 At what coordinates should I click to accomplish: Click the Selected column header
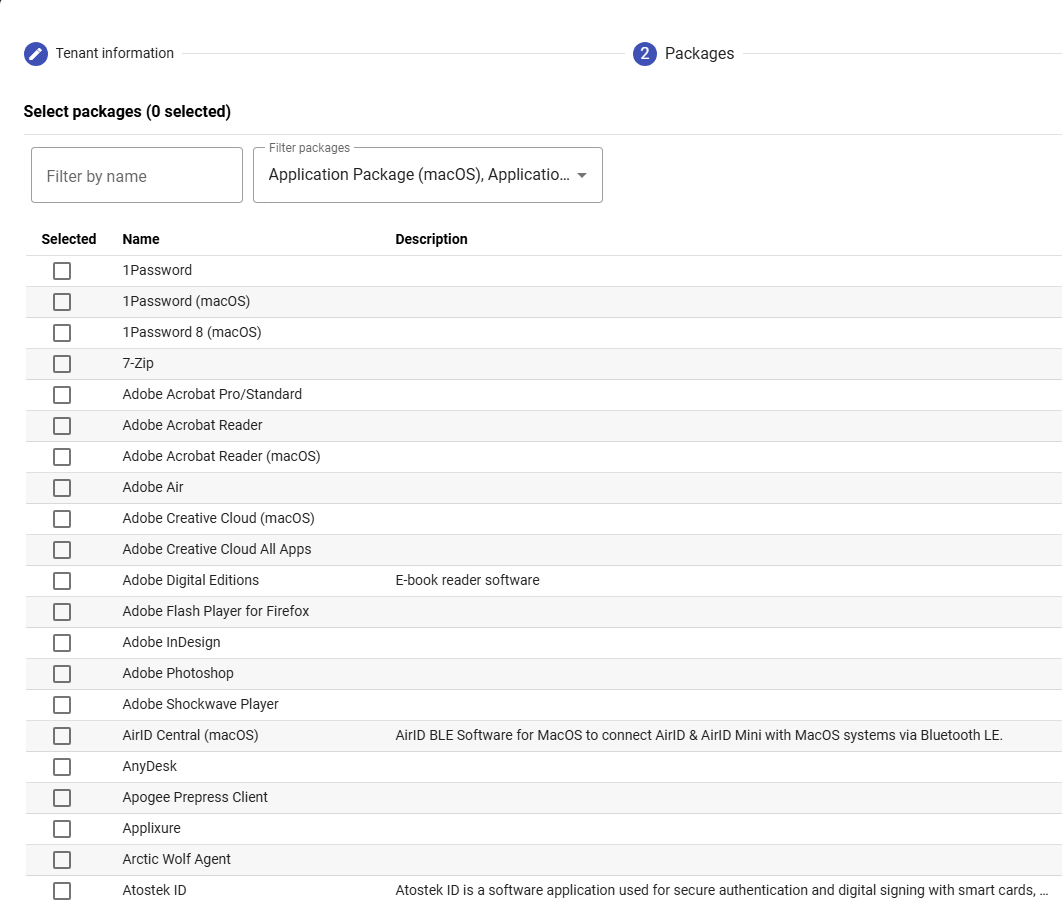click(x=69, y=239)
